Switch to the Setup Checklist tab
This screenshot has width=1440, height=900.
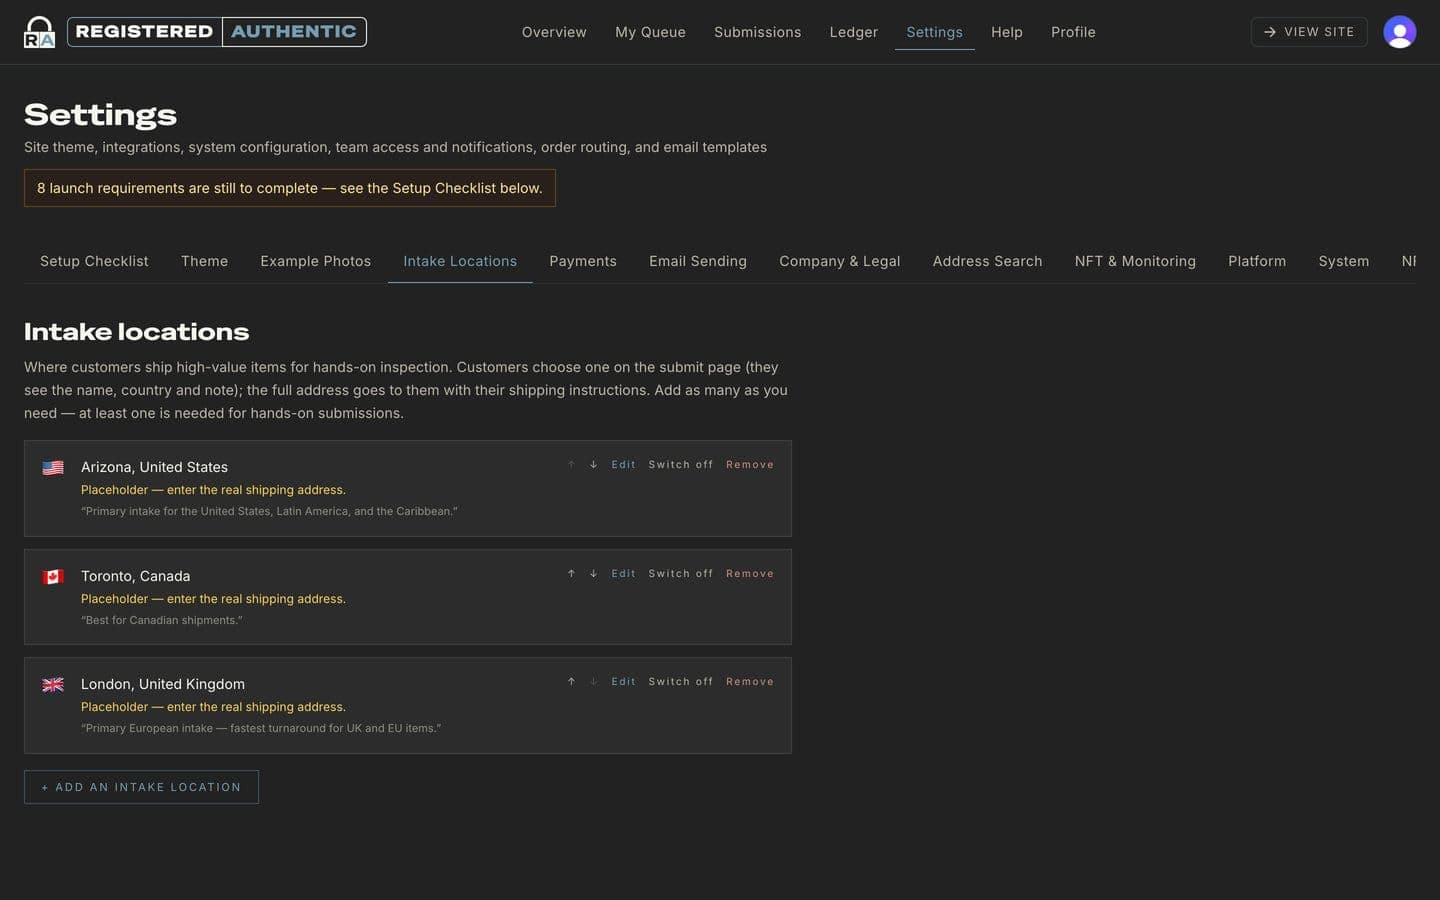click(x=94, y=261)
